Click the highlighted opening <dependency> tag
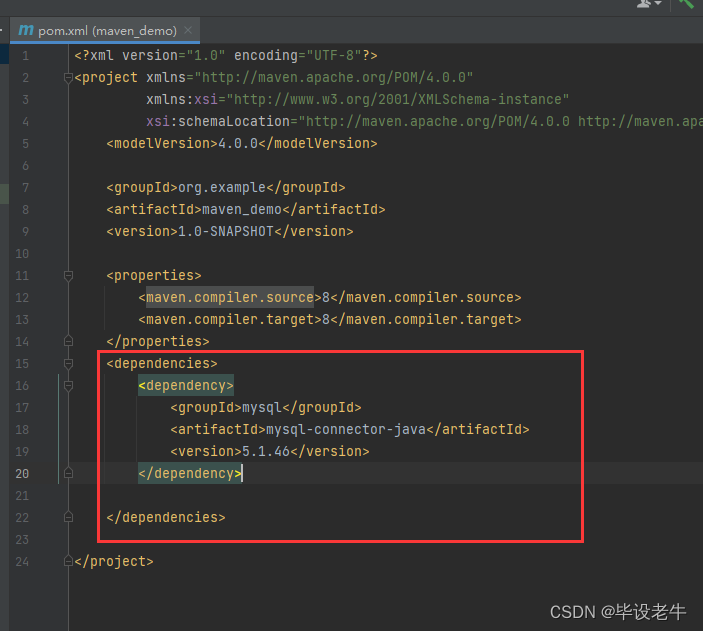Screen dimensions: 703x631 tap(186, 386)
